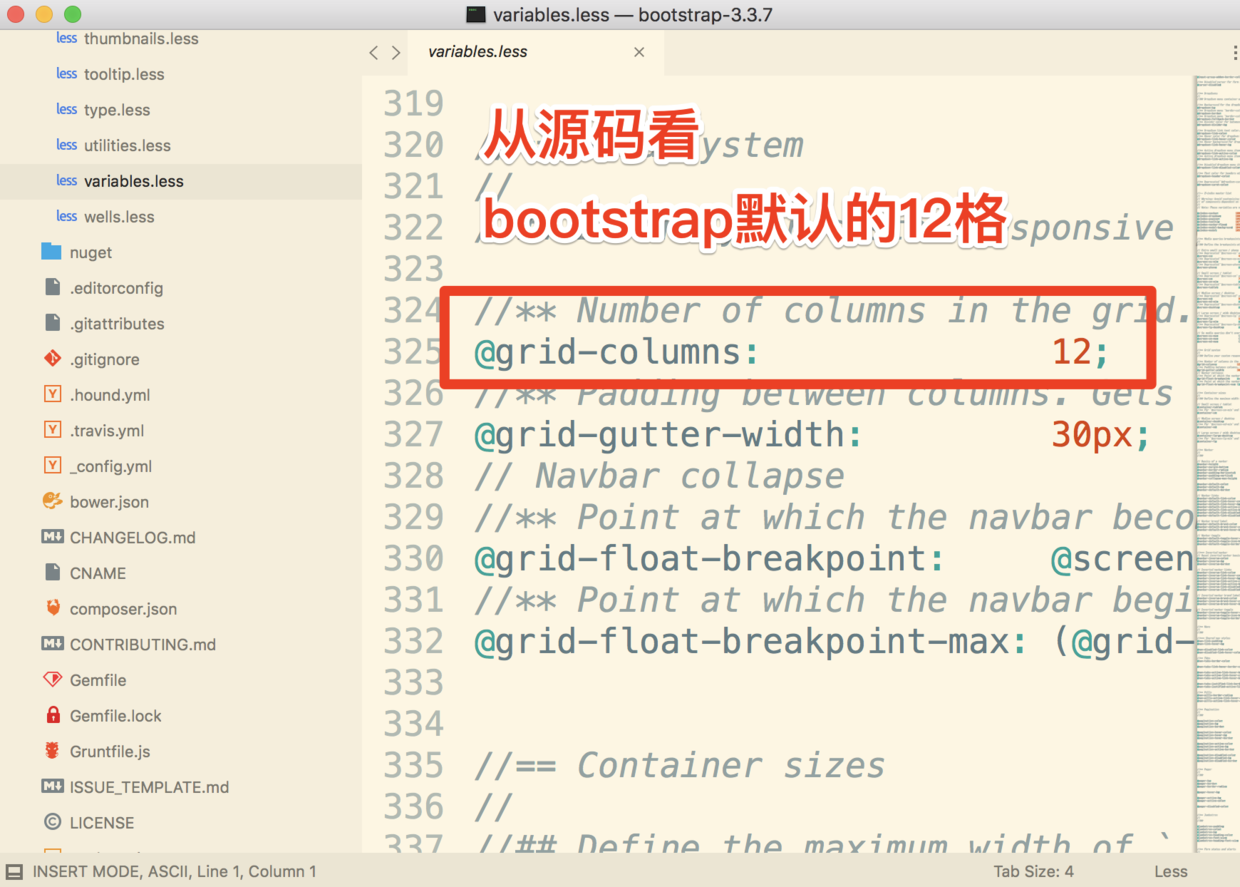The width and height of the screenshot is (1240, 887).
Task: Click the Markdown icon next to CHANGELOG.md
Action: (51, 537)
